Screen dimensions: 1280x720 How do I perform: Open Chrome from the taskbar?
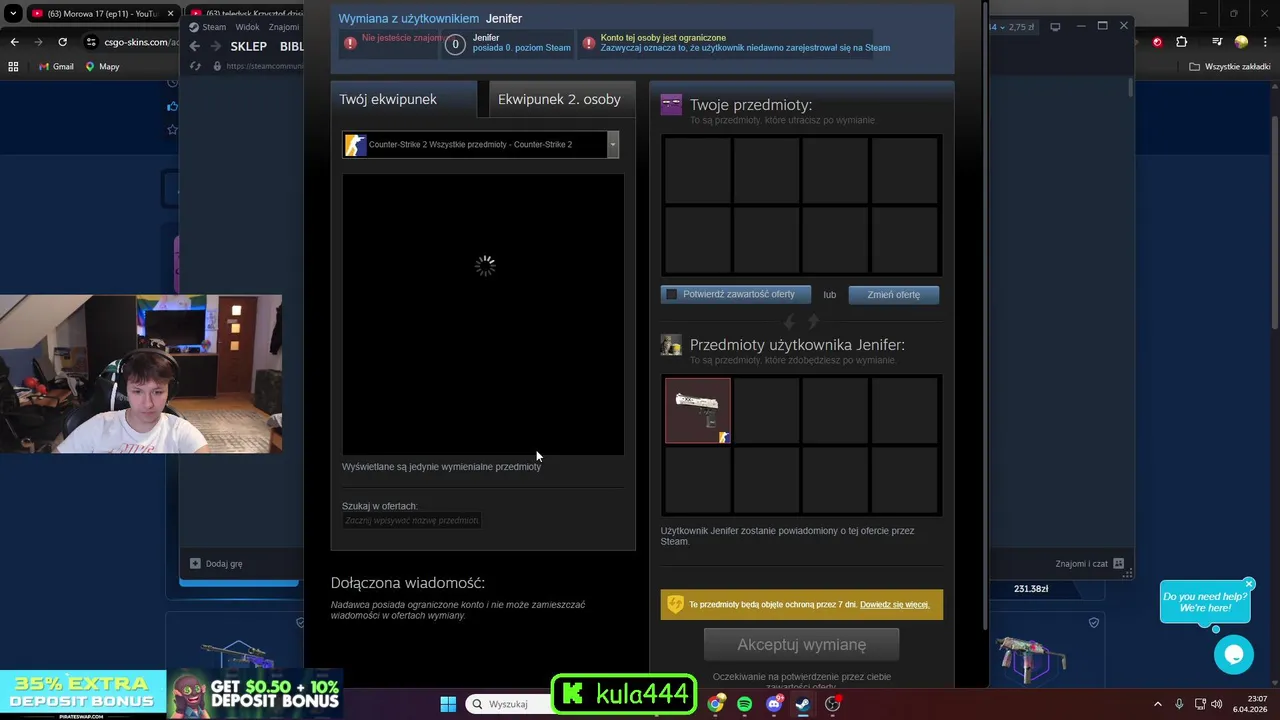pos(715,704)
